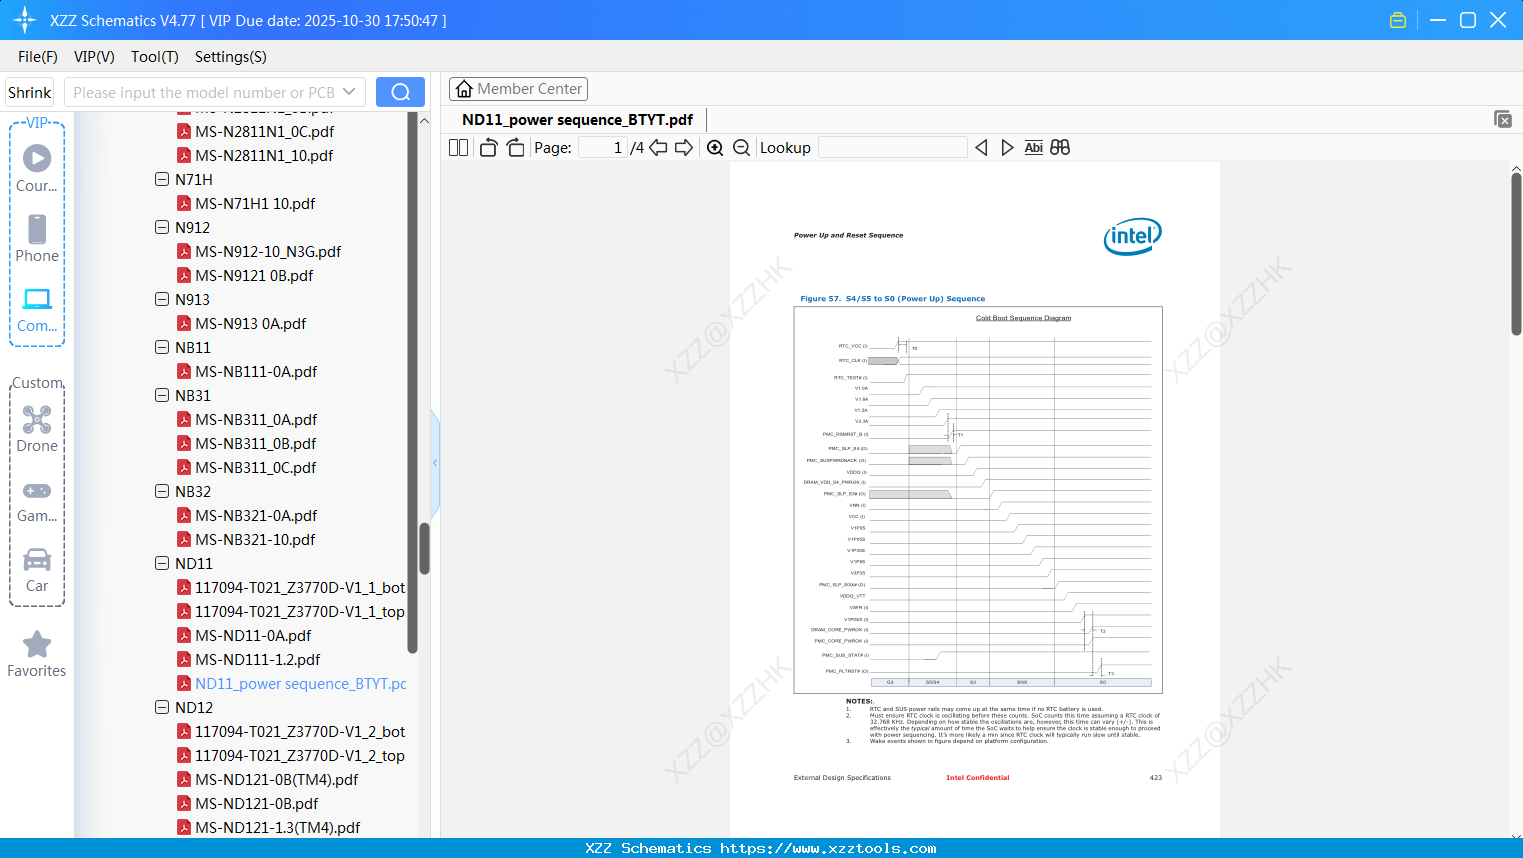Select the Phone category

pyautogui.click(x=37, y=239)
